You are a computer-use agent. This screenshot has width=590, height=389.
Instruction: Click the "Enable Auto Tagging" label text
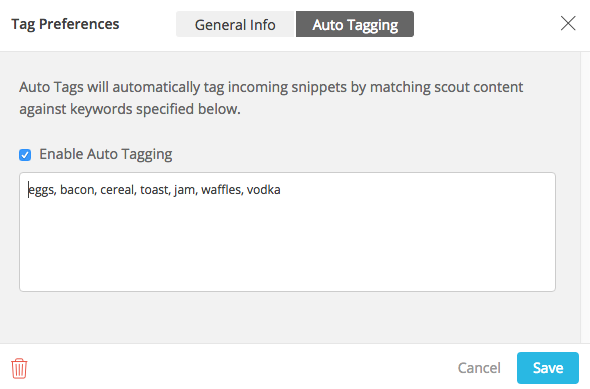pos(106,154)
